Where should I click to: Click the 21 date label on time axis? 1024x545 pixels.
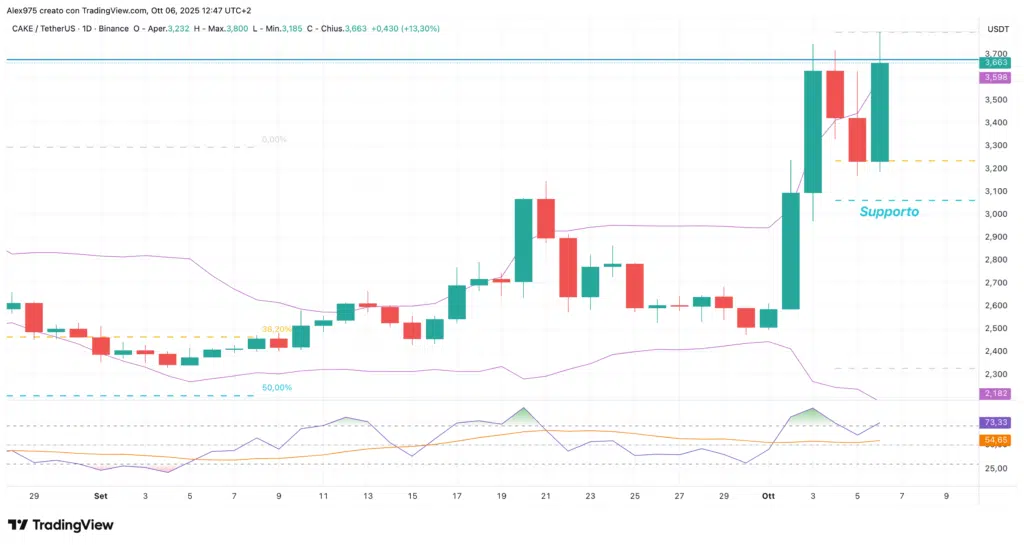545,495
